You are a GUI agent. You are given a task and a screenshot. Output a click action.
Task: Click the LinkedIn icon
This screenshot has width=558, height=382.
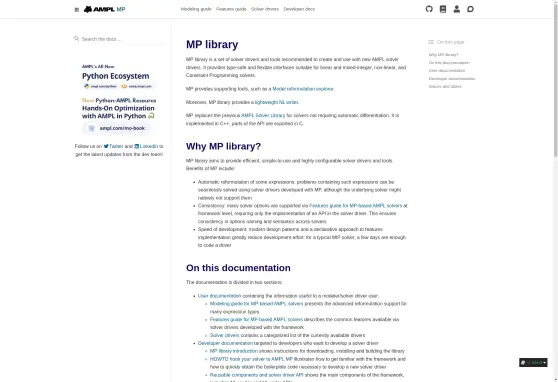[137, 146]
